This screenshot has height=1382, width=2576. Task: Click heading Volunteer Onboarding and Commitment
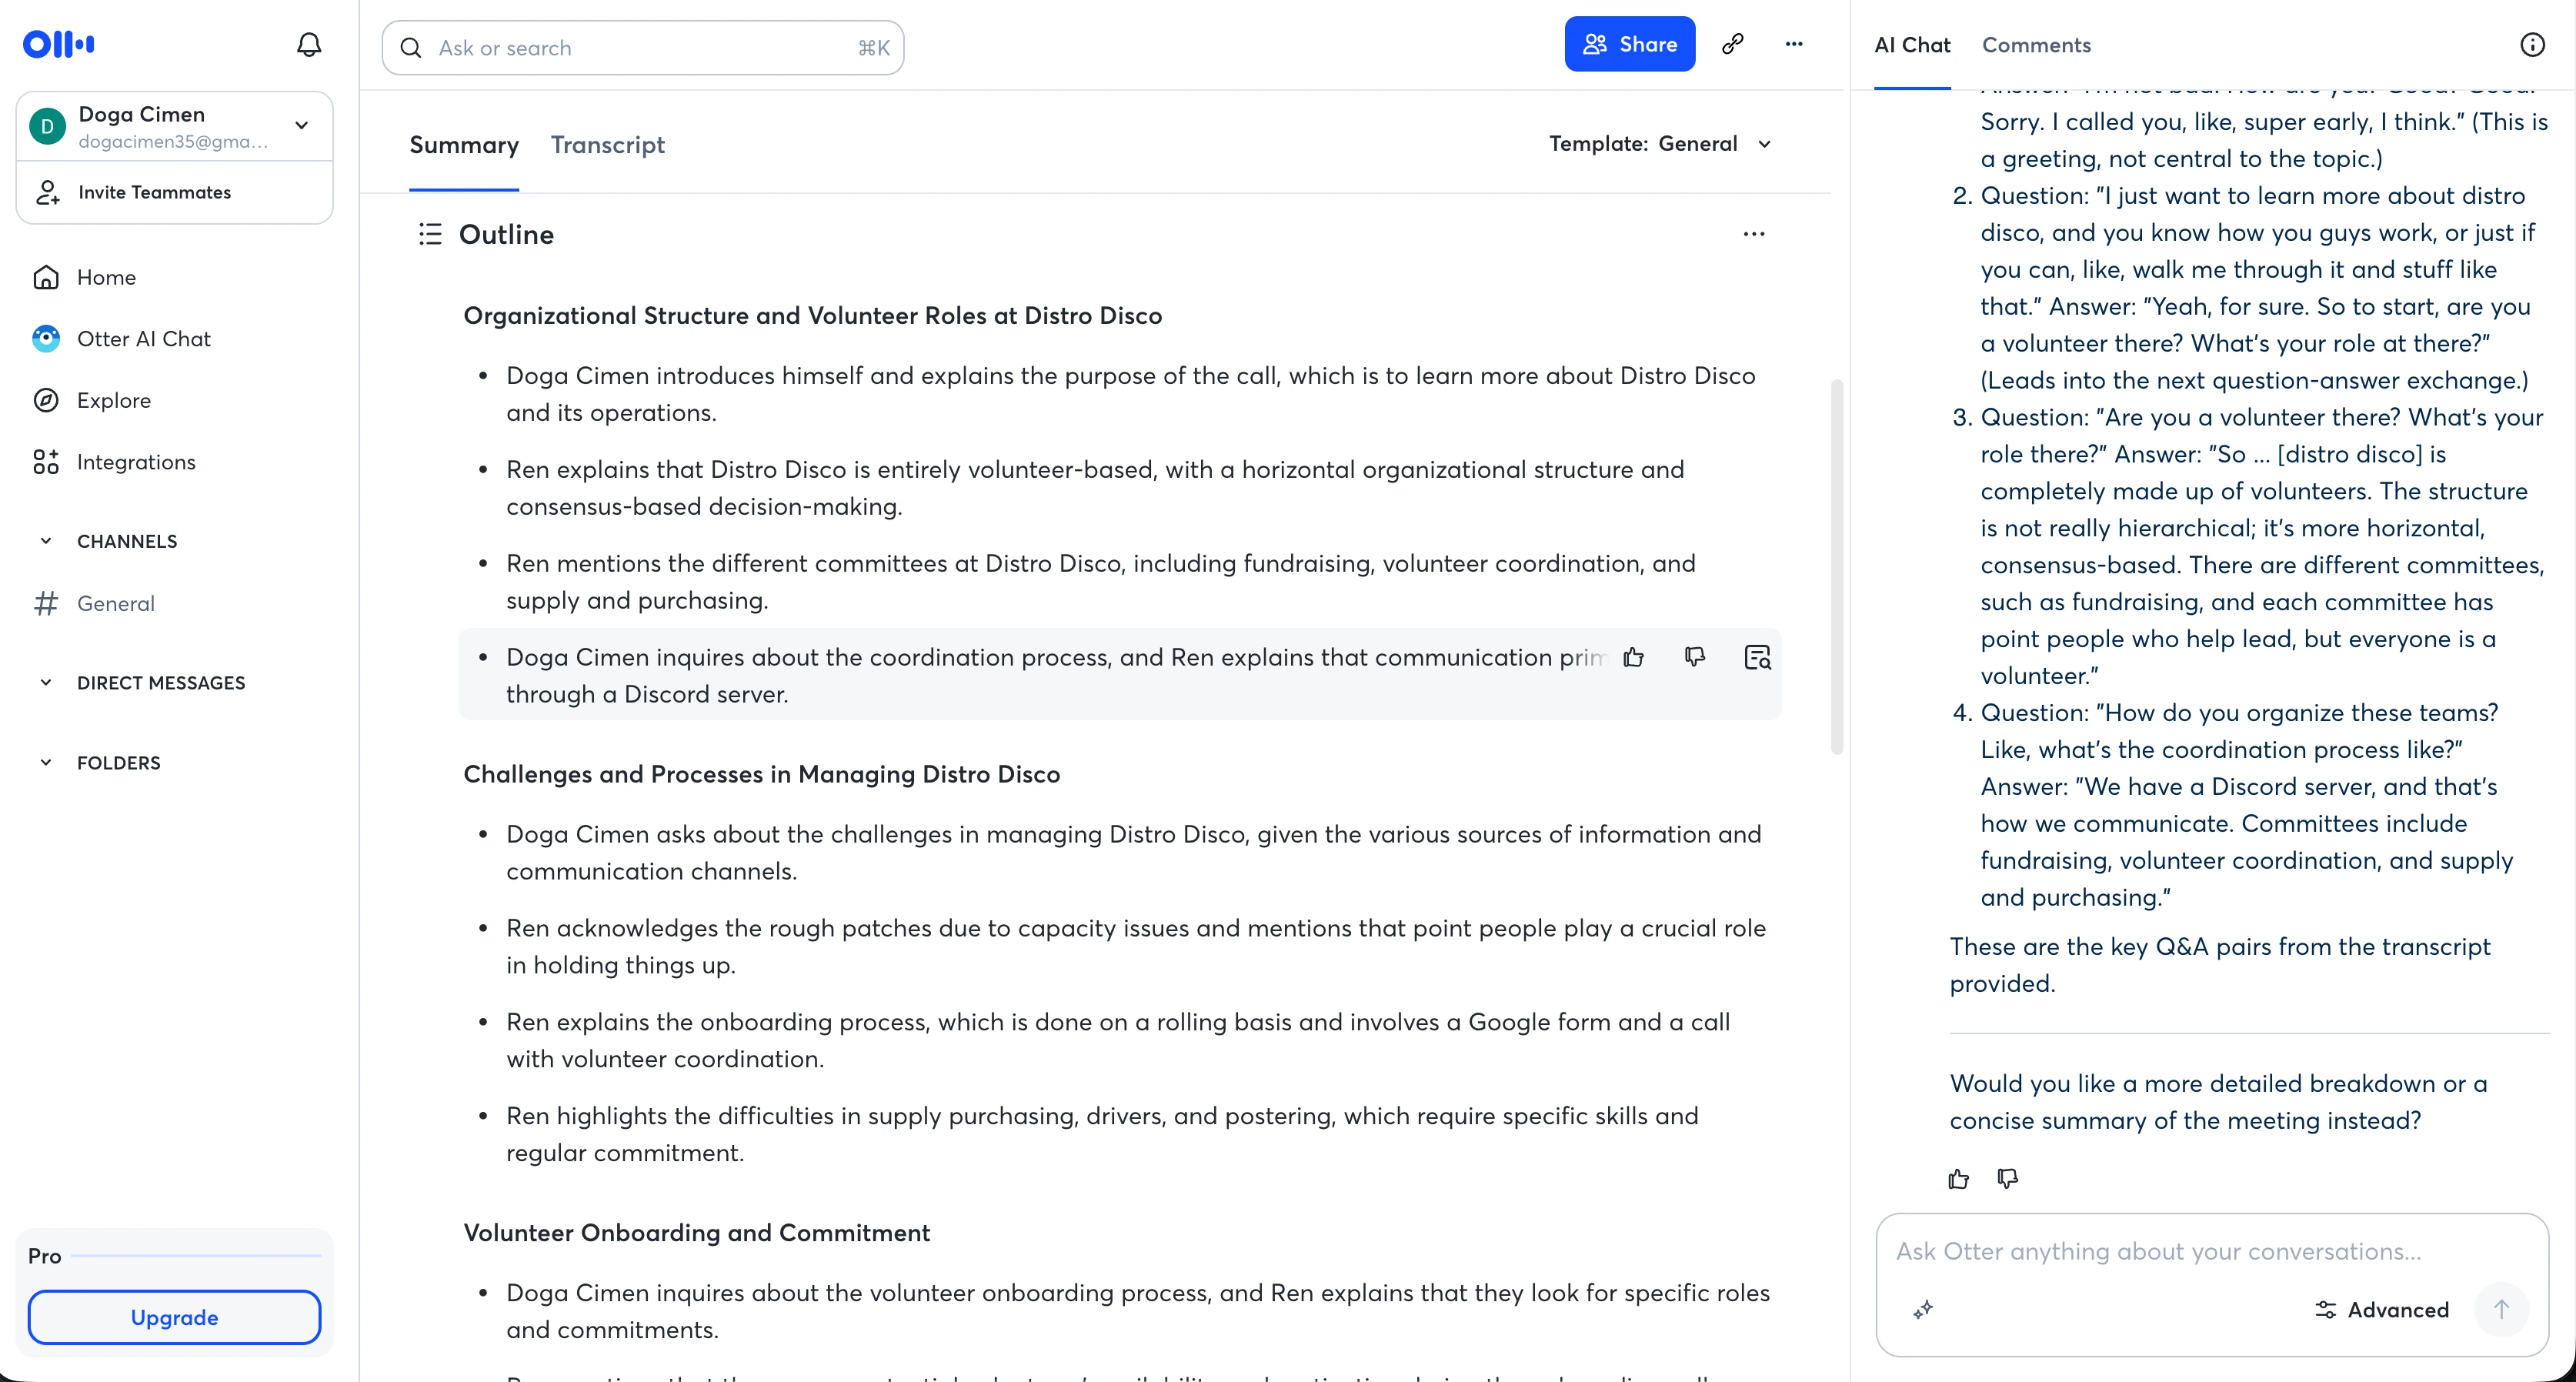click(x=696, y=1233)
